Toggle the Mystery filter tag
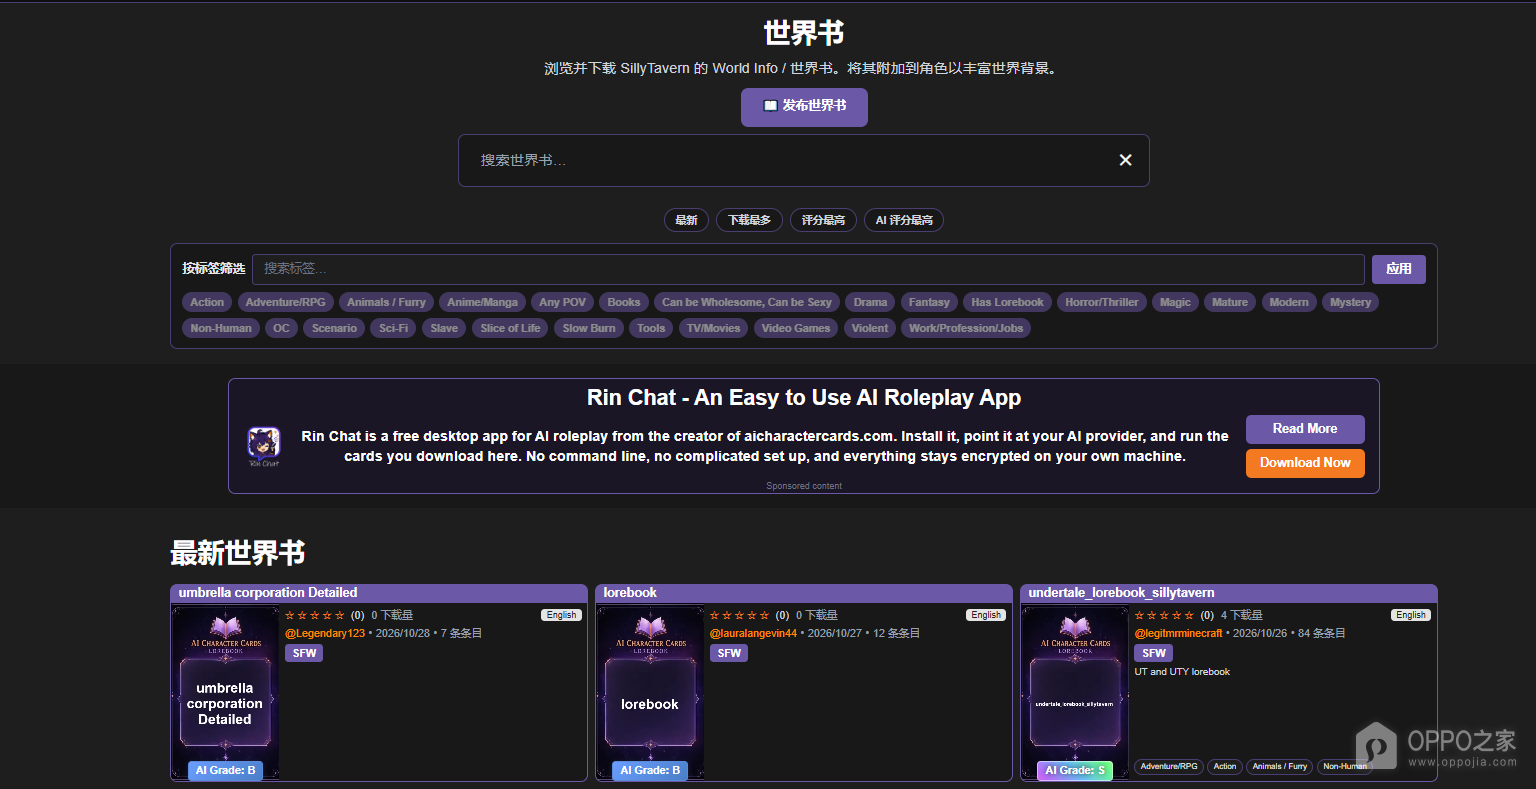The image size is (1536, 789). (1350, 302)
